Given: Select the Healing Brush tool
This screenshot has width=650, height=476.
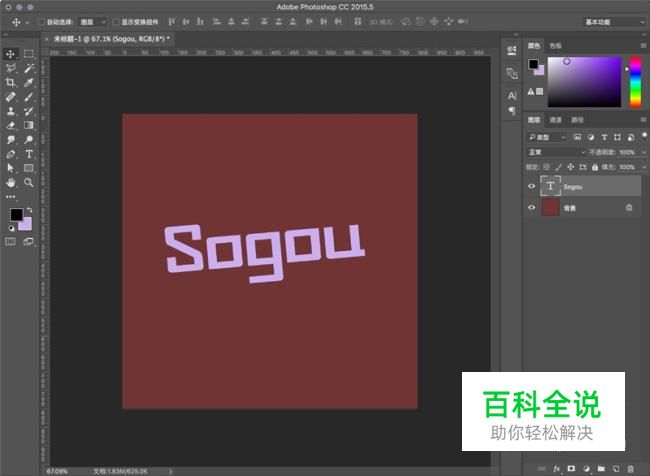Looking at the screenshot, I should (11, 97).
